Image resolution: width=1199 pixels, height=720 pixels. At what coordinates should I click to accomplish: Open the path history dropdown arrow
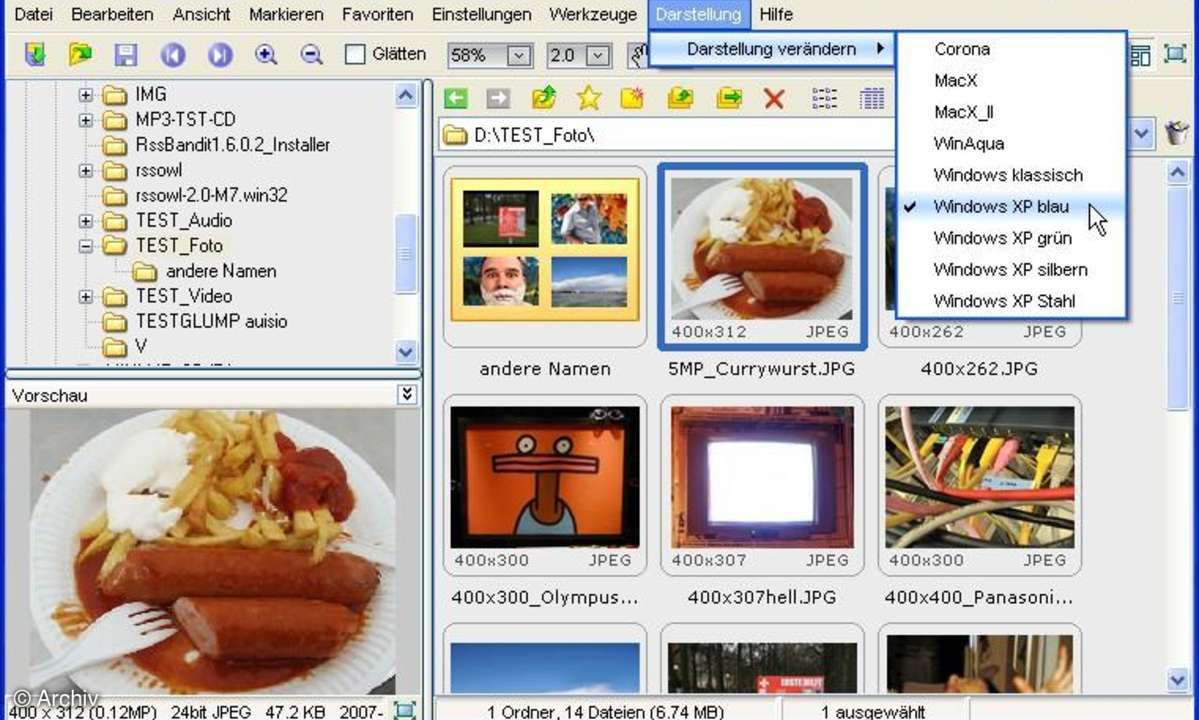pyautogui.click(x=1141, y=134)
